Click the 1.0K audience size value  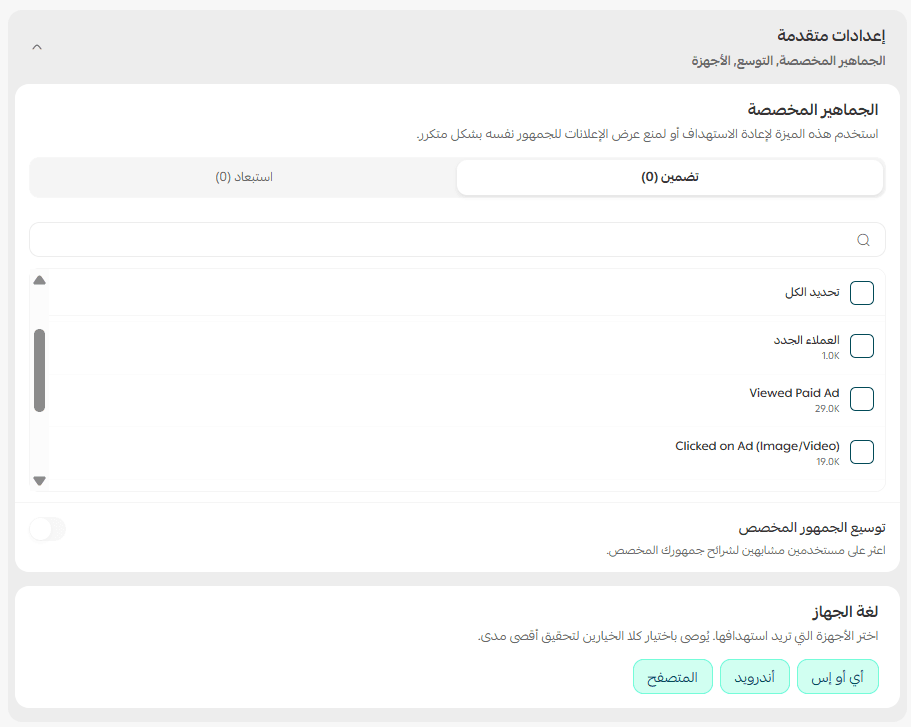pyautogui.click(x=830, y=356)
